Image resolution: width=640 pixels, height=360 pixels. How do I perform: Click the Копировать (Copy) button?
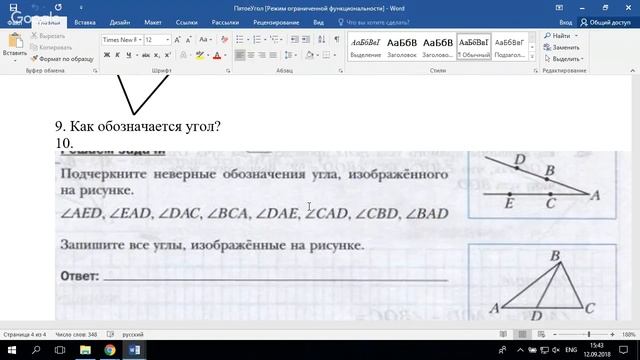[x=51, y=47]
